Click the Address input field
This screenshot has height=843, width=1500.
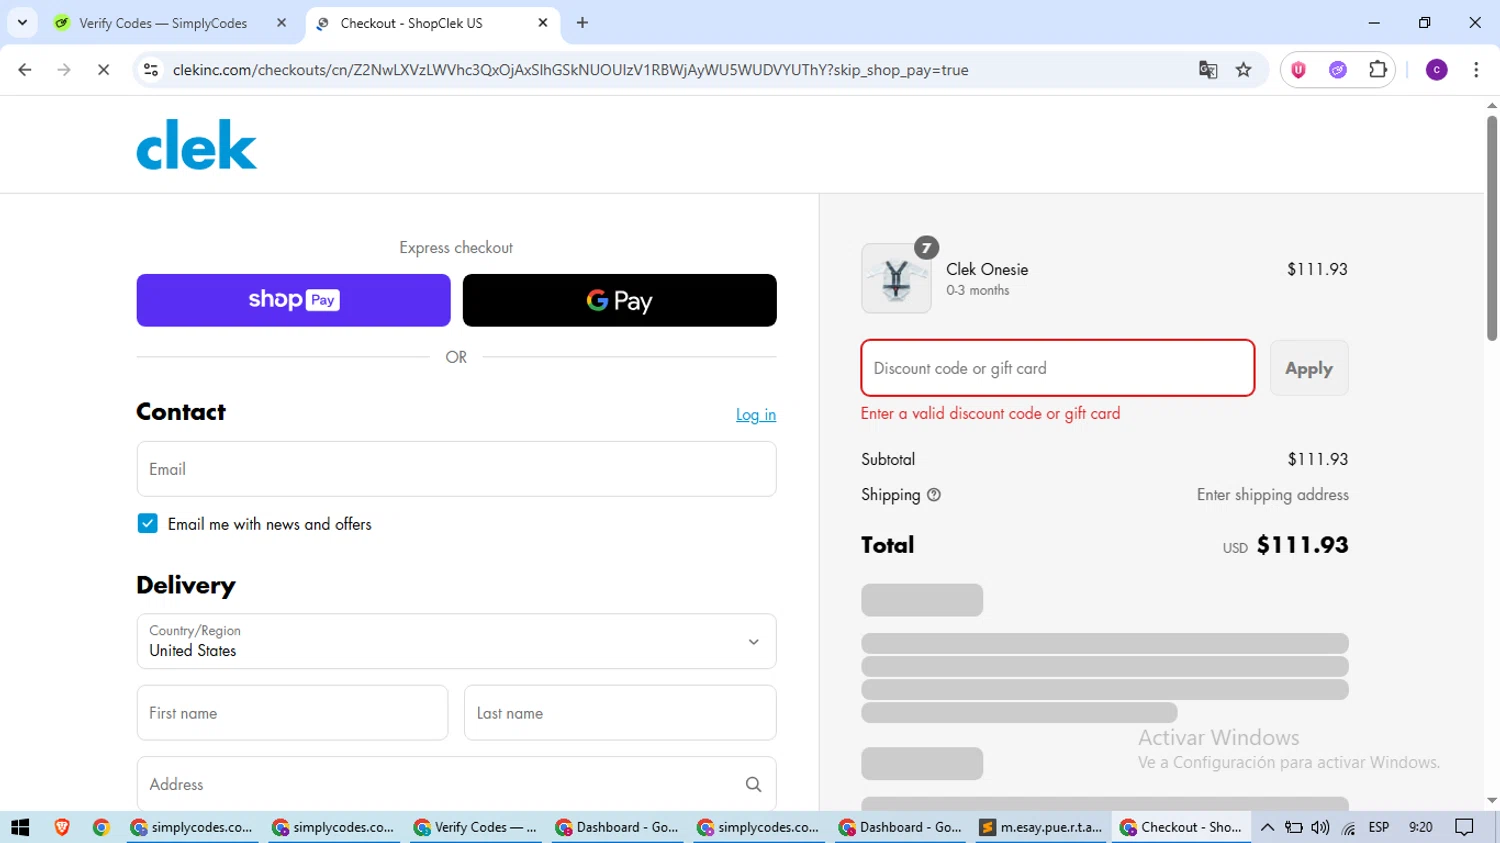[456, 784]
